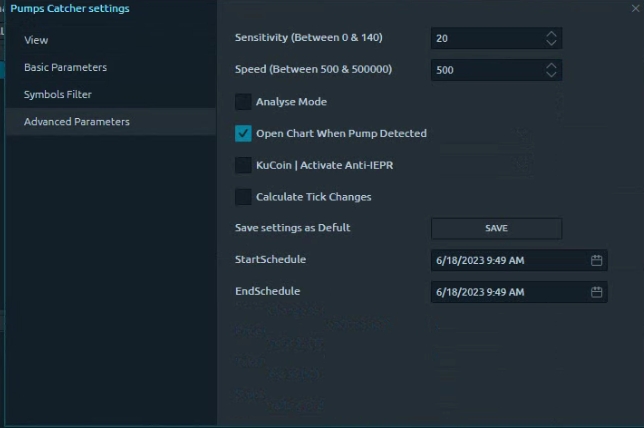Open the Basic Parameters section
Image resolution: width=644 pixels, height=428 pixels.
click(x=66, y=67)
